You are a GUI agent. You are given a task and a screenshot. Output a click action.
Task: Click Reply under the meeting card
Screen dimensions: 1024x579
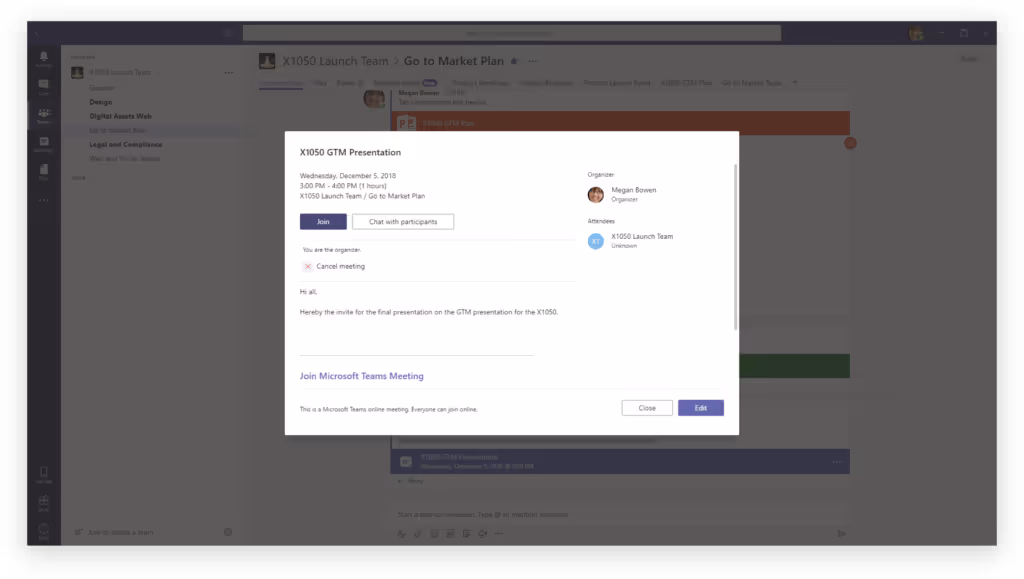coord(411,481)
